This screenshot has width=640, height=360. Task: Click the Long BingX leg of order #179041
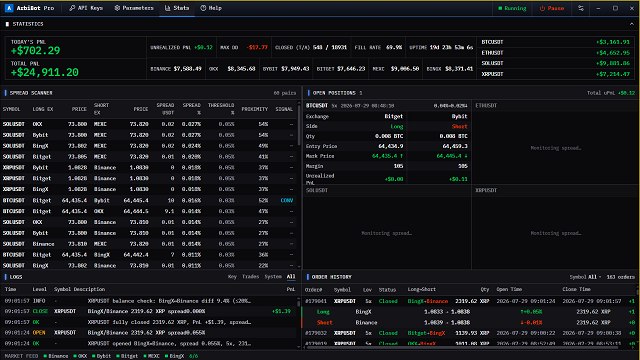[x=469, y=312]
